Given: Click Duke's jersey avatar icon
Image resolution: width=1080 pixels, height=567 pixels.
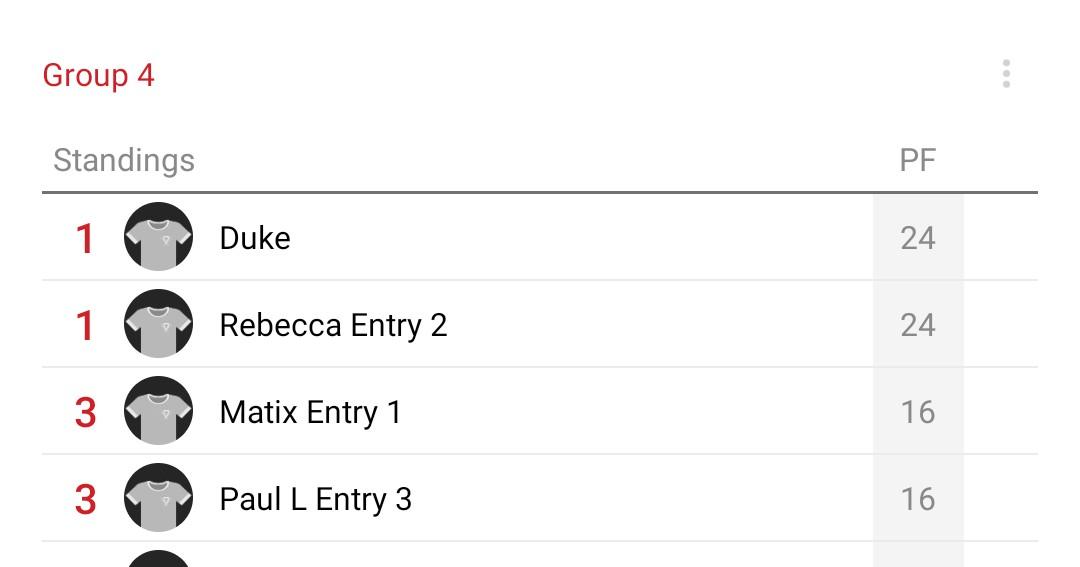Looking at the screenshot, I should click(x=158, y=237).
